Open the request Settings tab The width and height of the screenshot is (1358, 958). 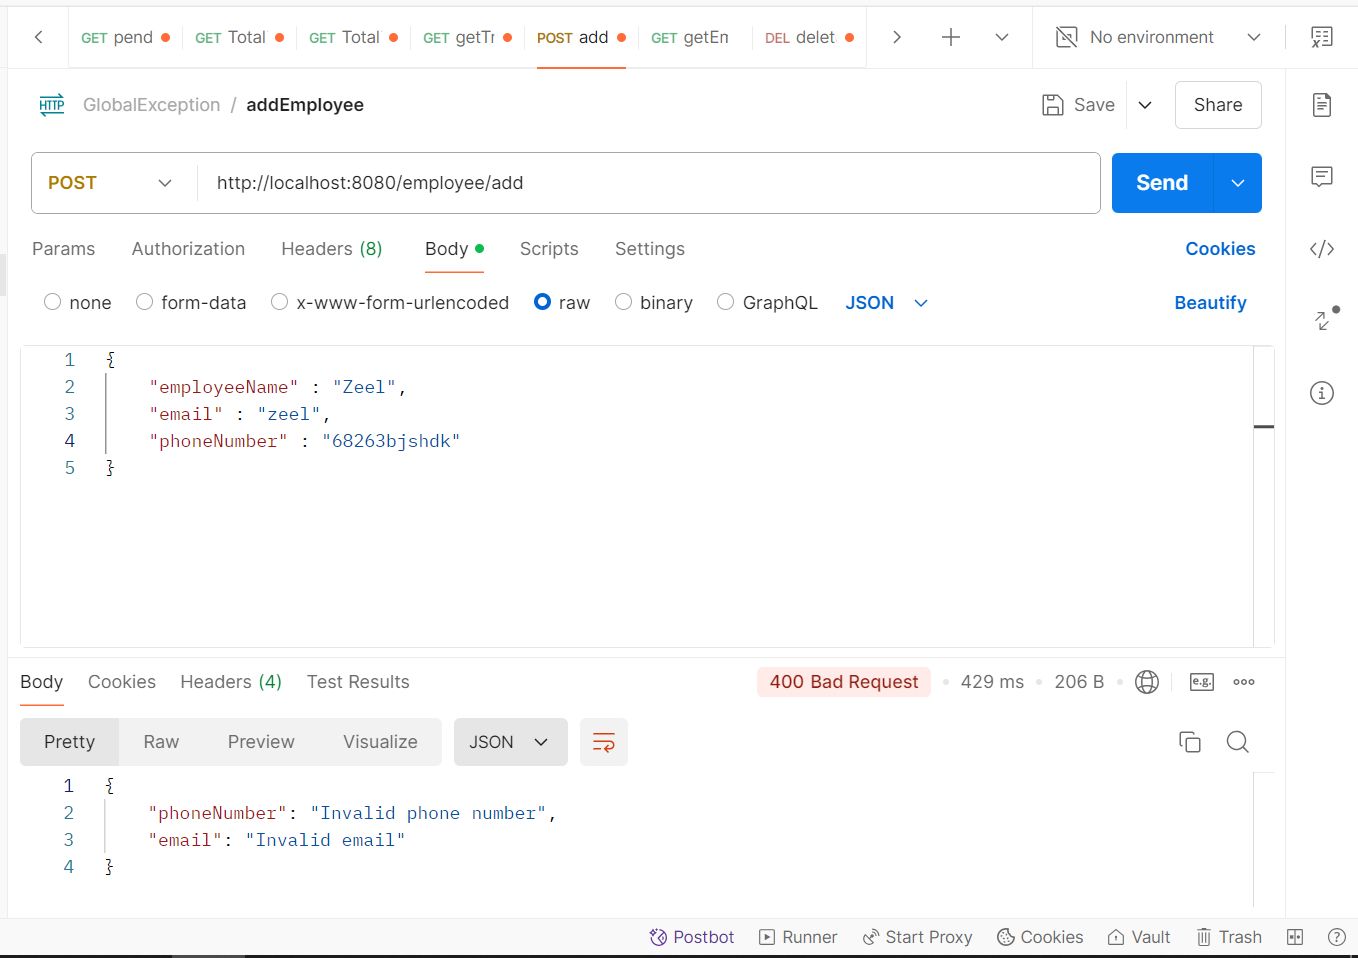650,249
